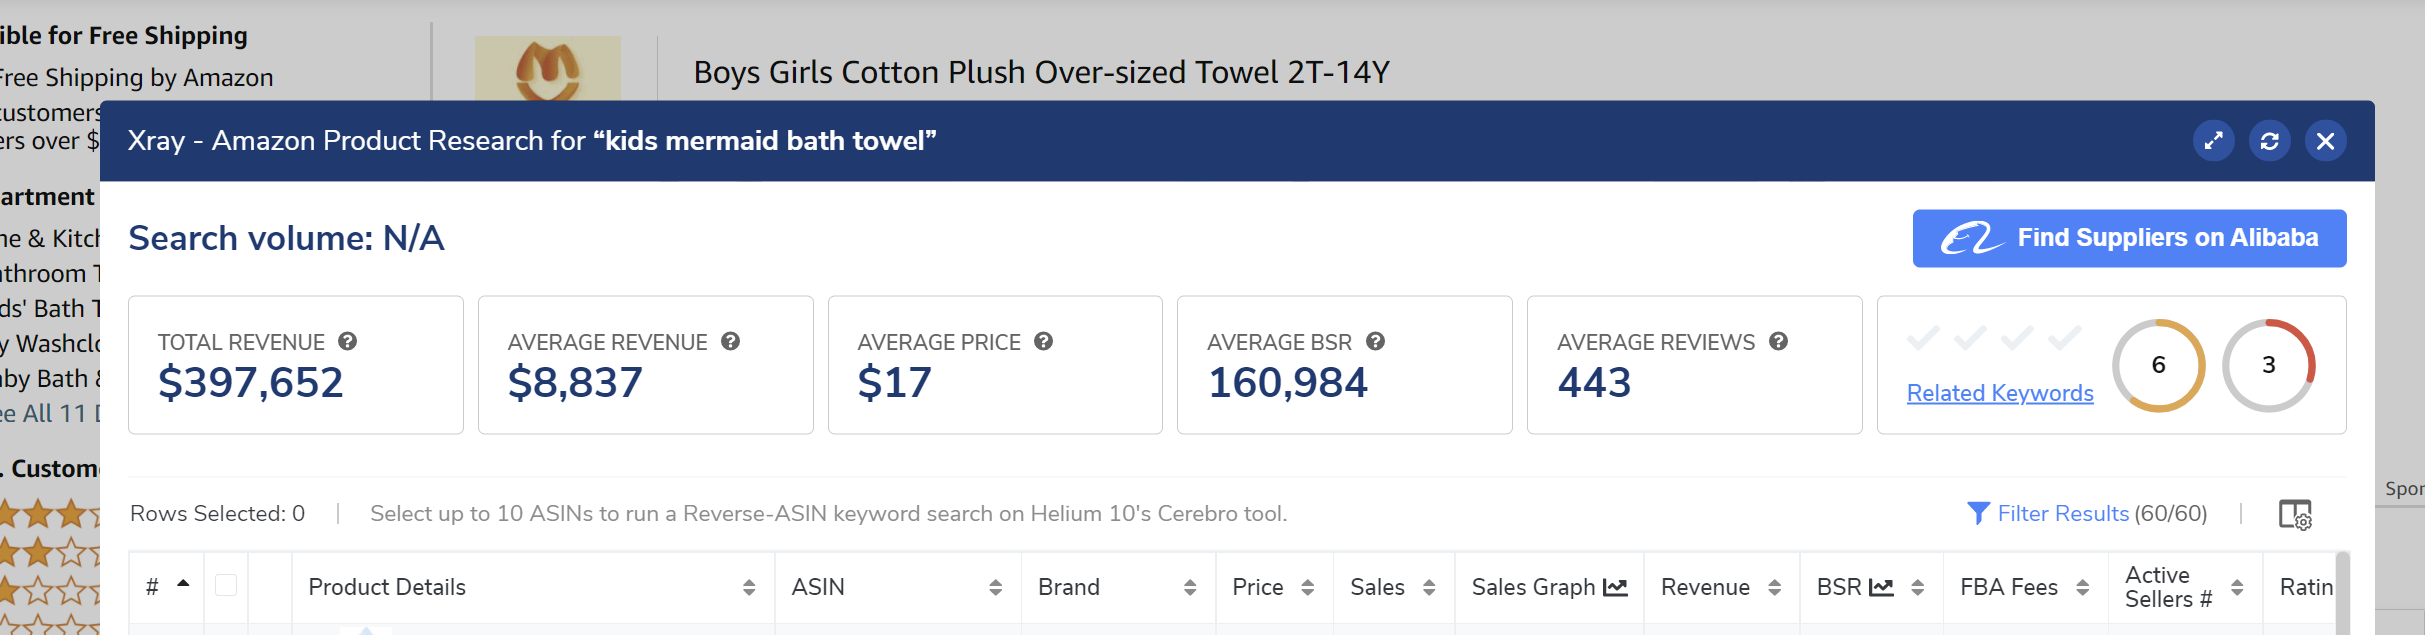Sort the table by Price
The width and height of the screenshot is (2425, 635).
coord(1307,588)
